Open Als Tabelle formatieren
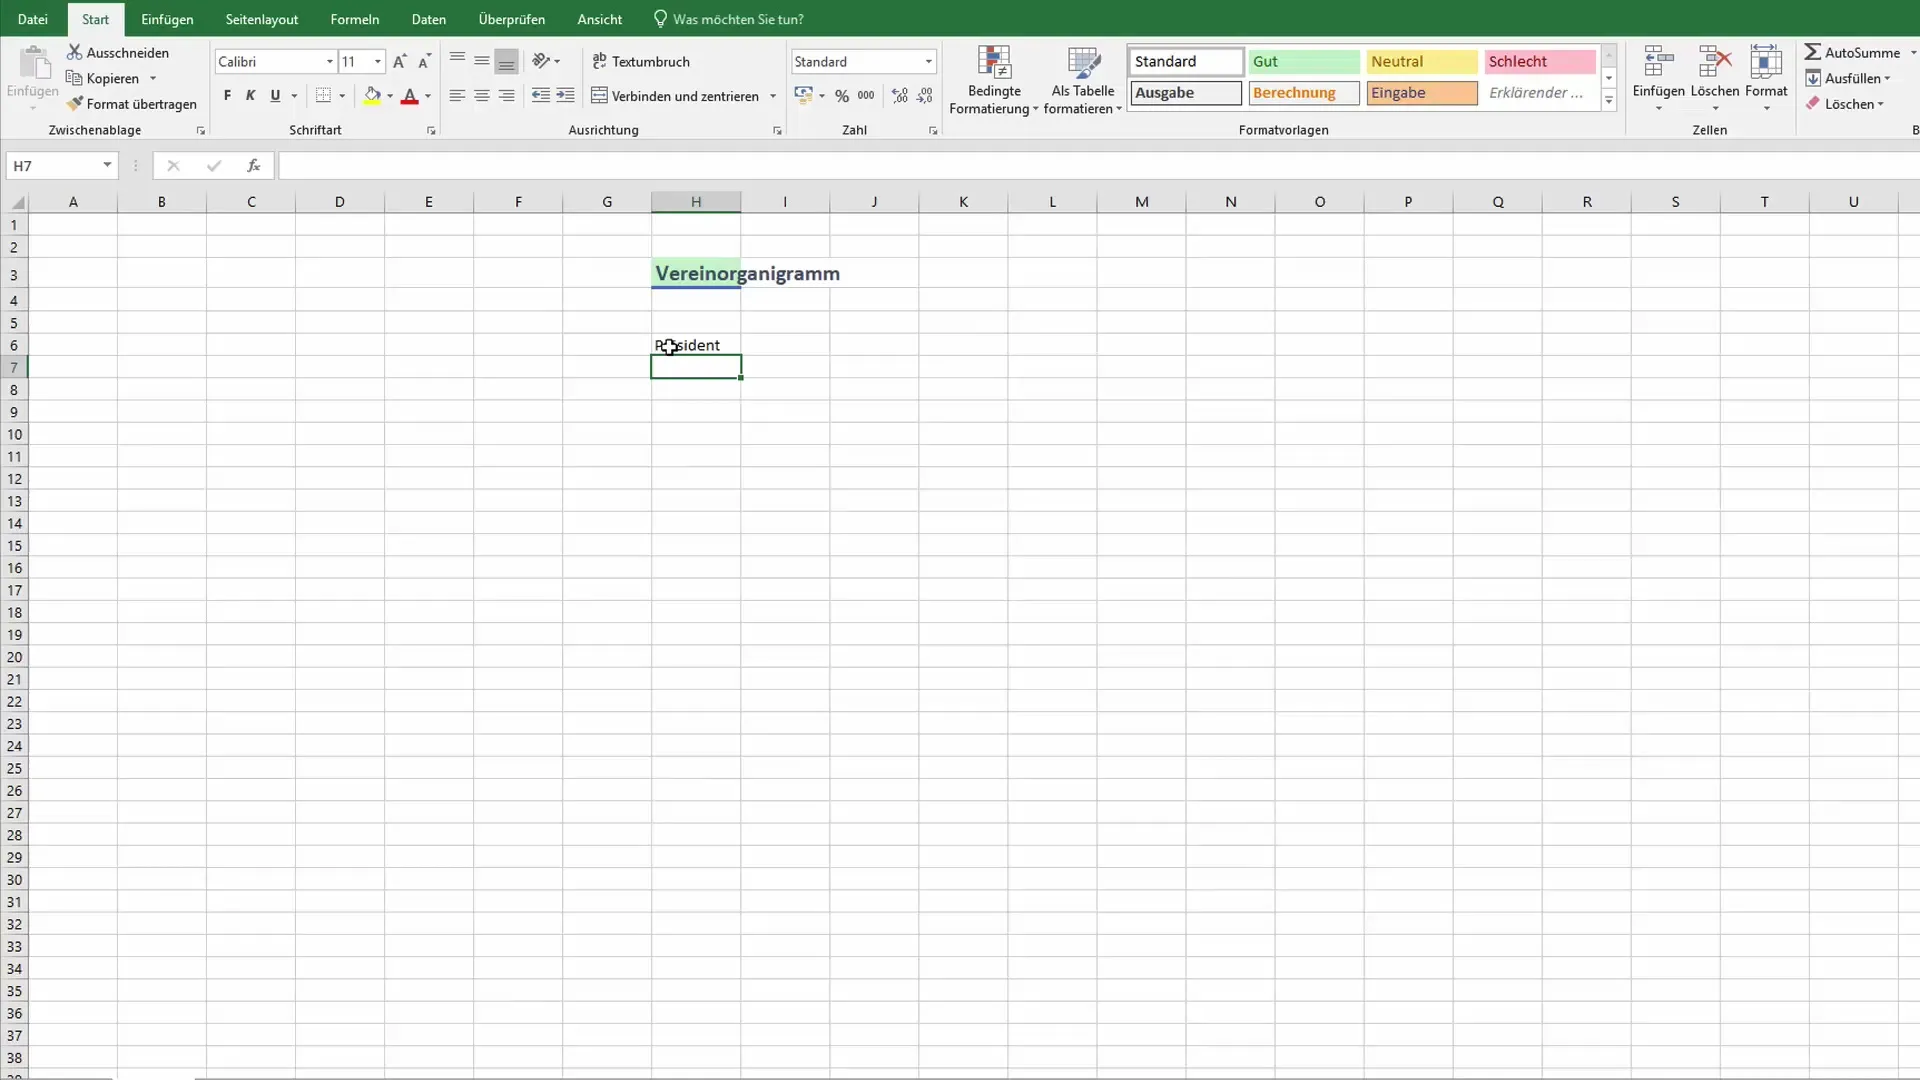 click(1083, 80)
